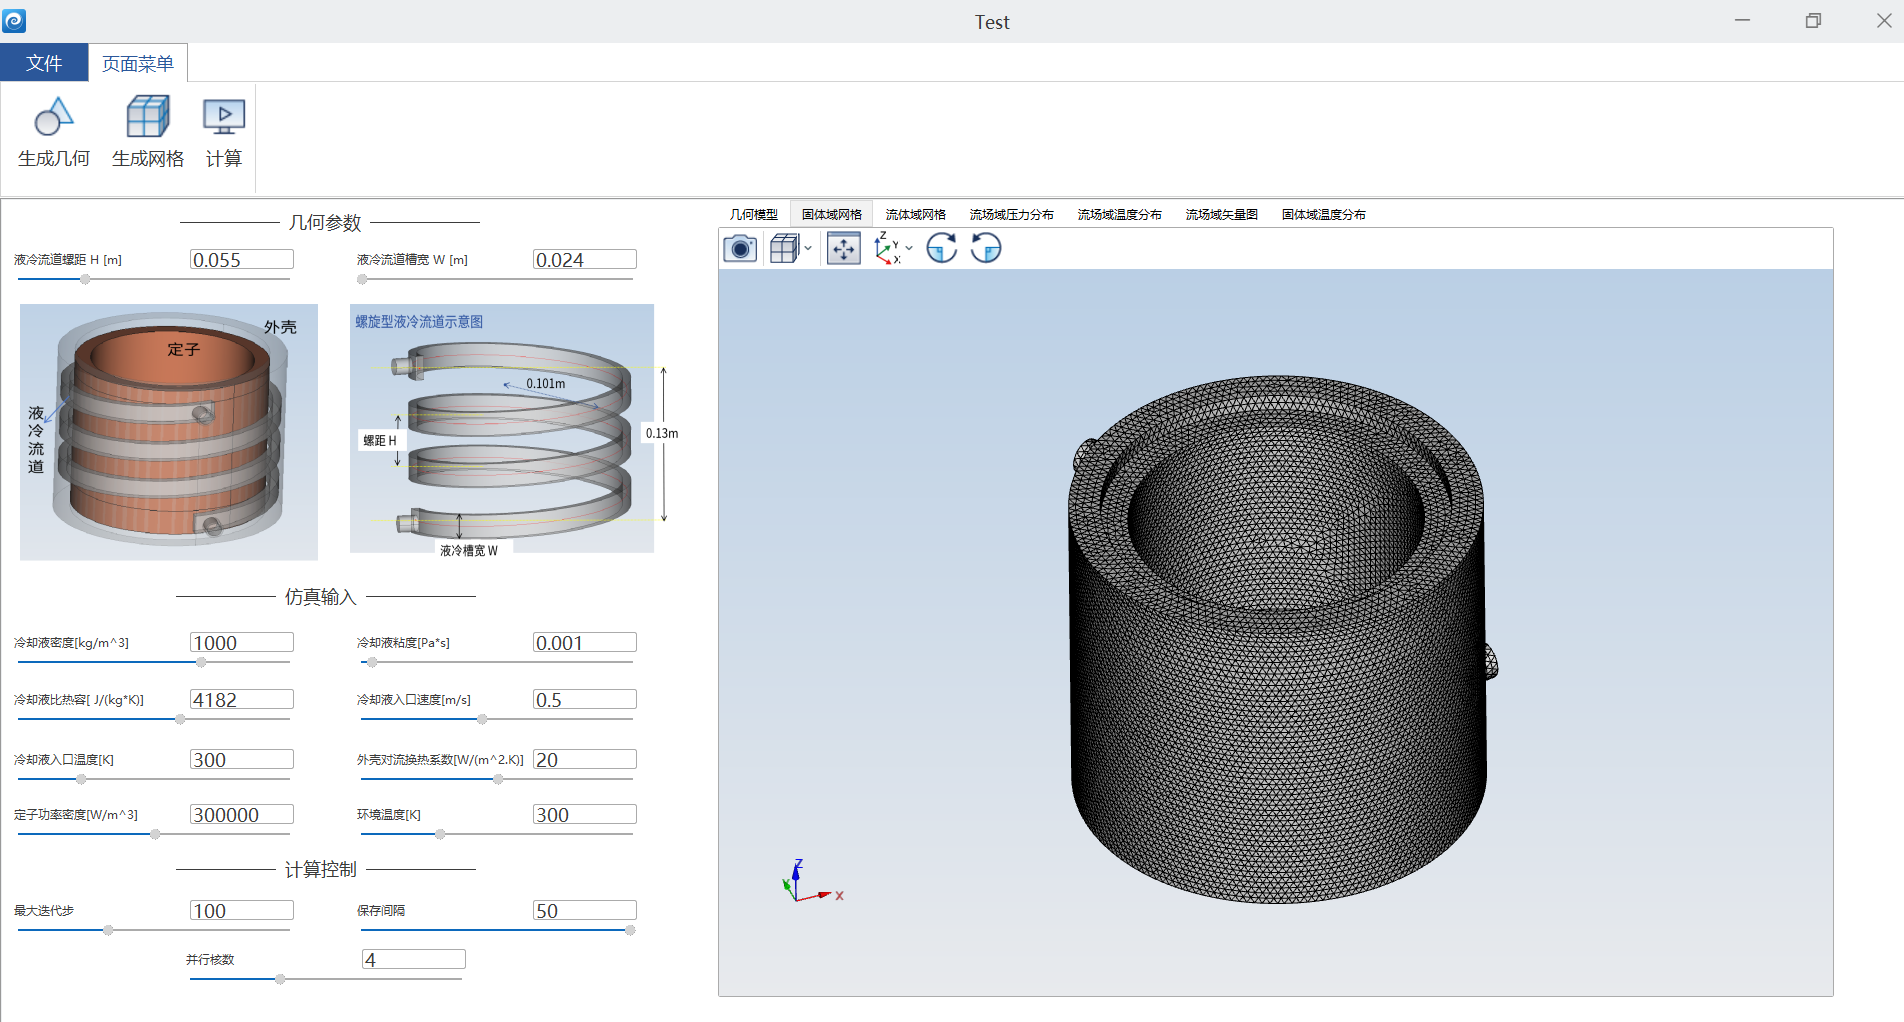
Task: Click the 冷却液粘度 input field
Action: click(x=585, y=643)
